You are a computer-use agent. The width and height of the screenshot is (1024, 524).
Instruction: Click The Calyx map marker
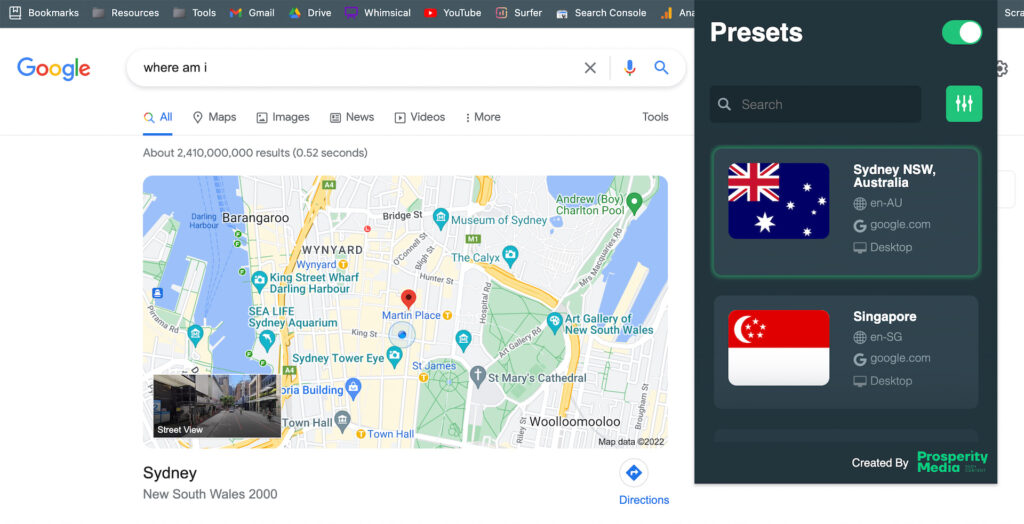511,255
